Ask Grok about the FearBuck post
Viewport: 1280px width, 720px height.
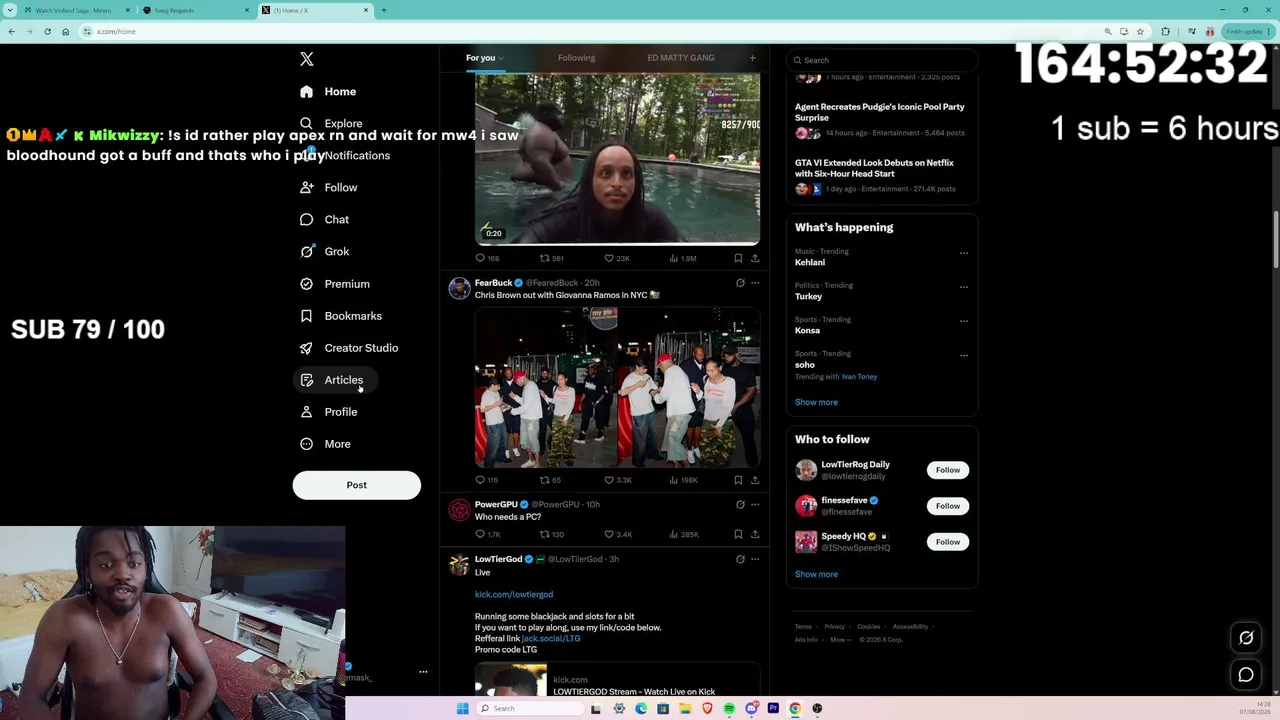click(x=740, y=283)
